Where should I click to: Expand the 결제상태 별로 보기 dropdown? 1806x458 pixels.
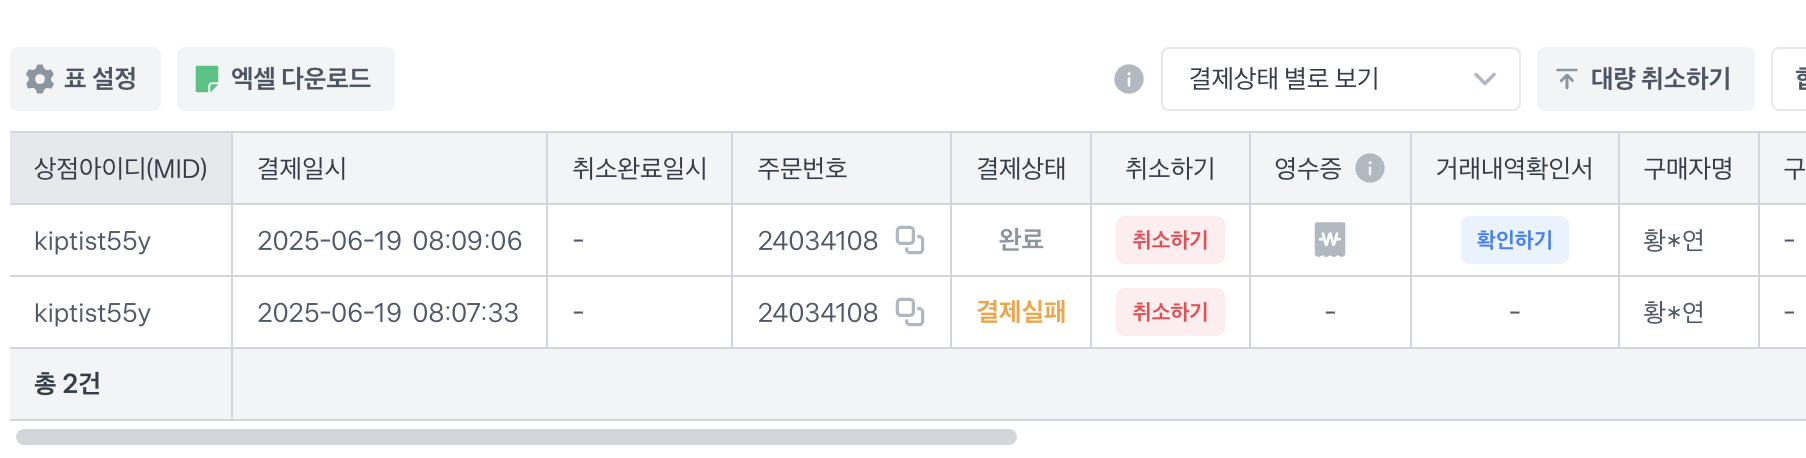point(1340,79)
